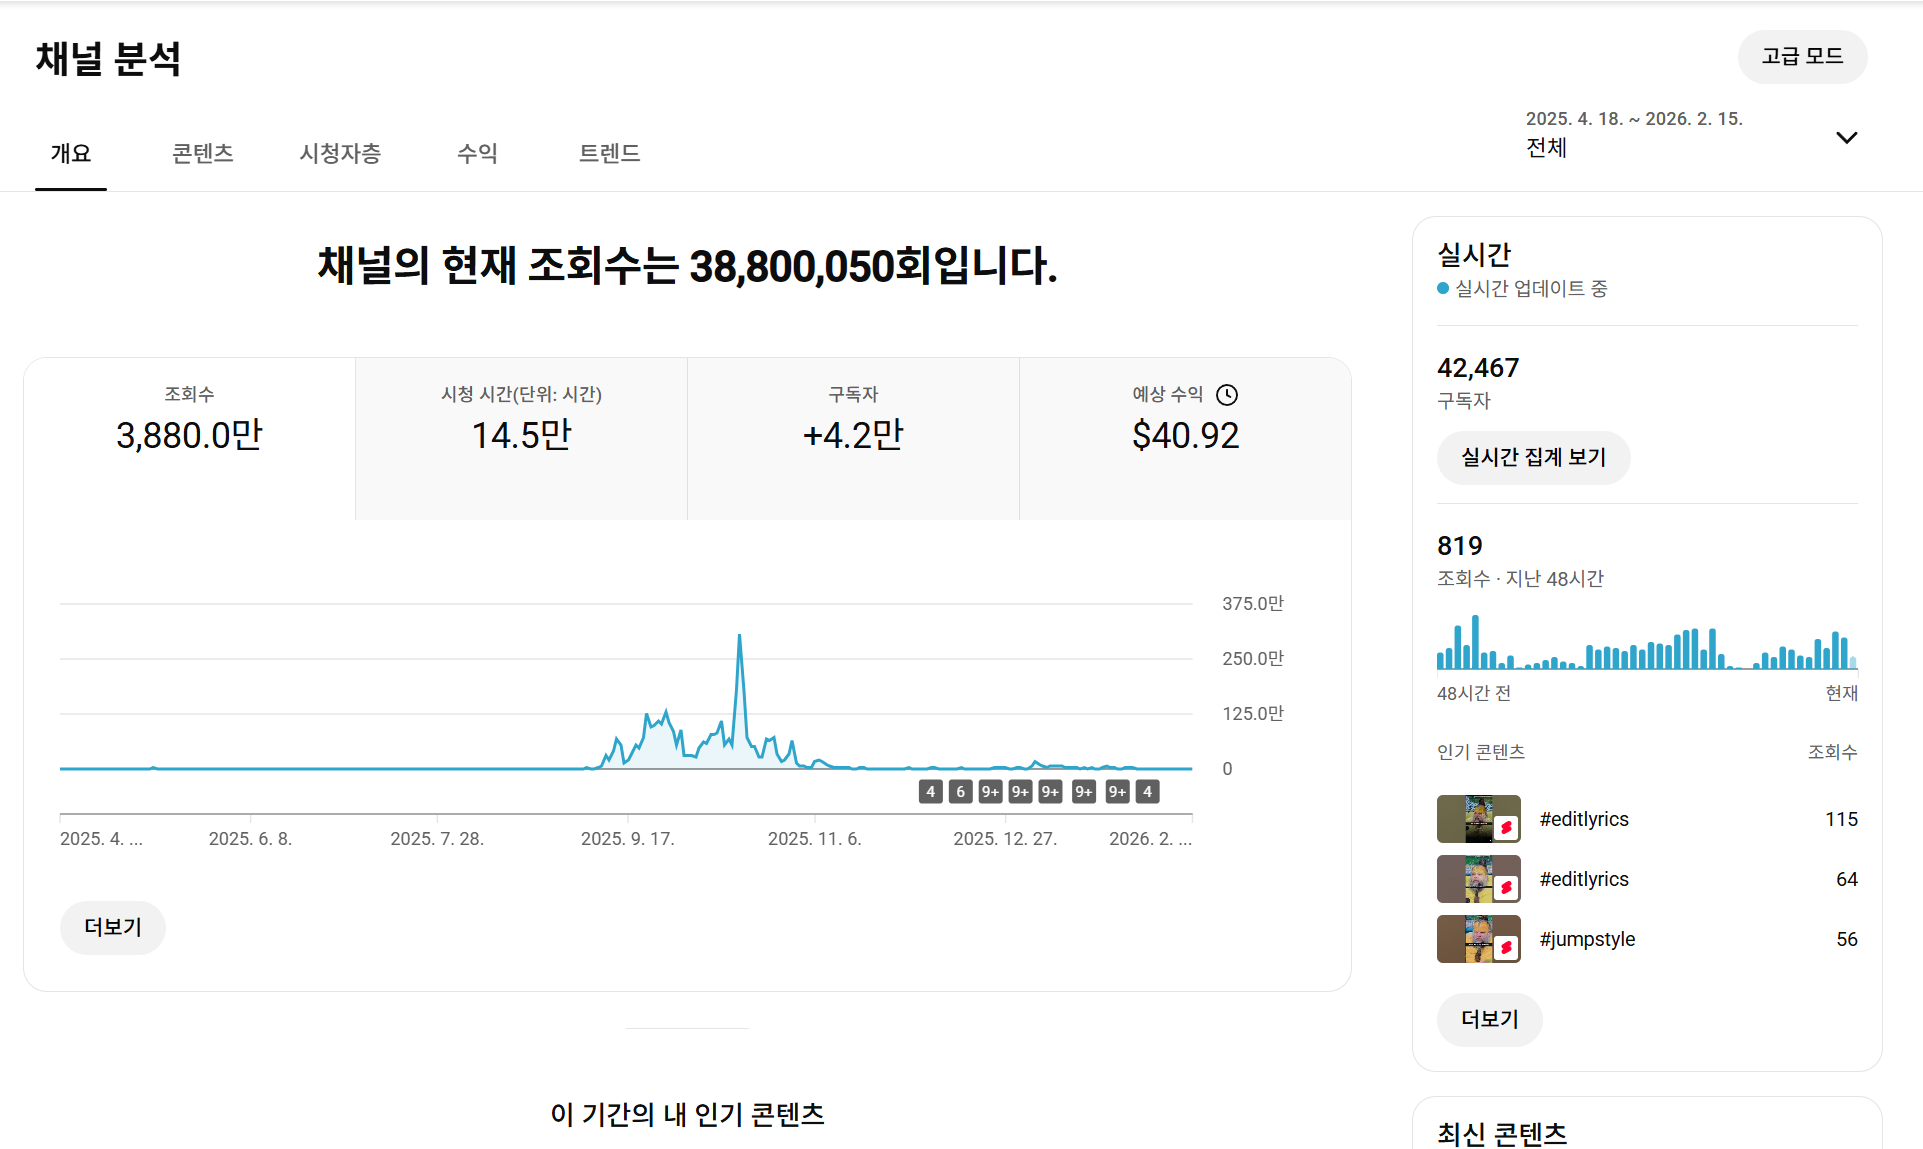Click 더보기 in the realtime panel
This screenshot has height=1149, width=1923.
(x=1489, y=1019)
